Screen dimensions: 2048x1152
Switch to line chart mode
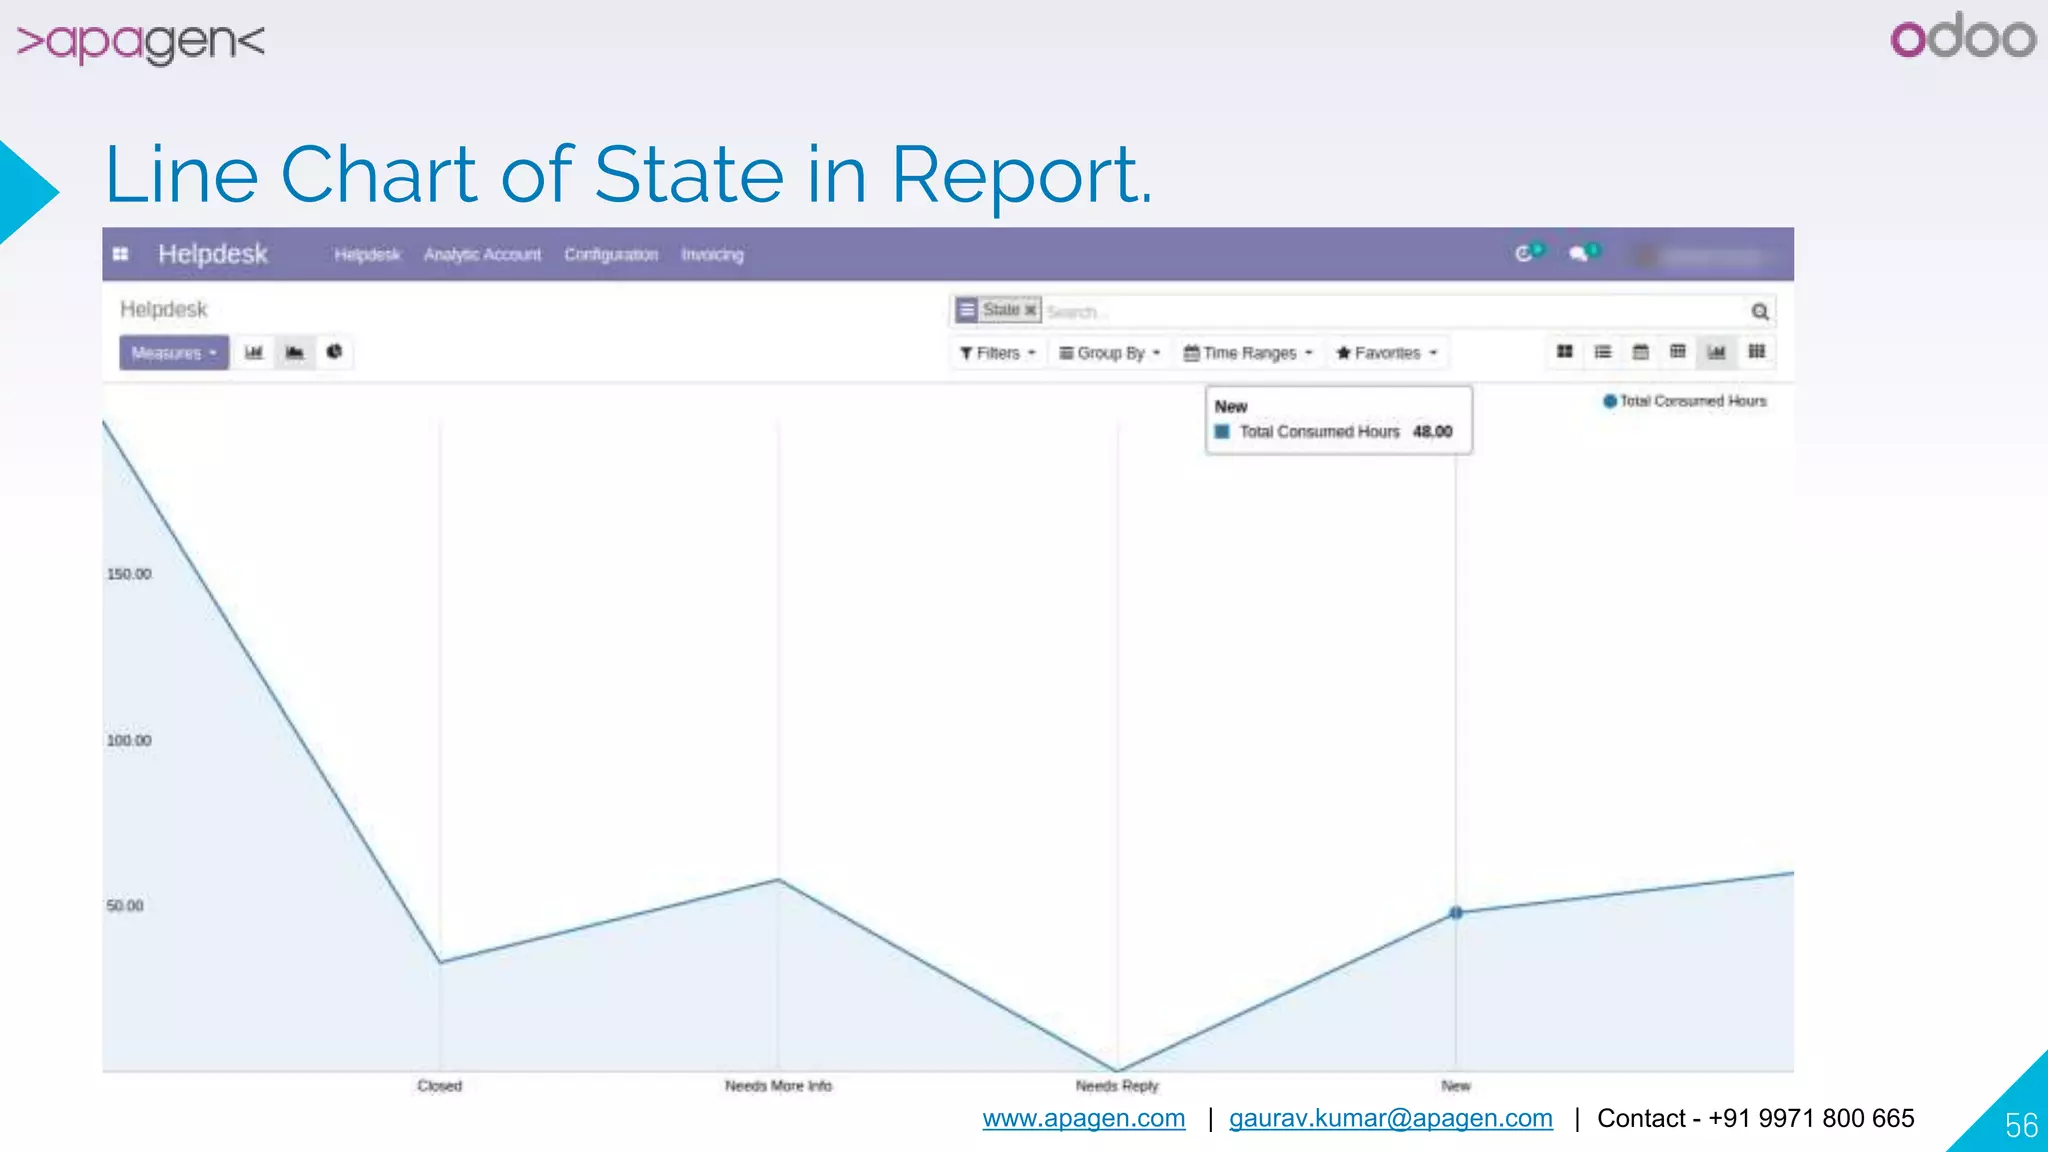tap(295, 352)
